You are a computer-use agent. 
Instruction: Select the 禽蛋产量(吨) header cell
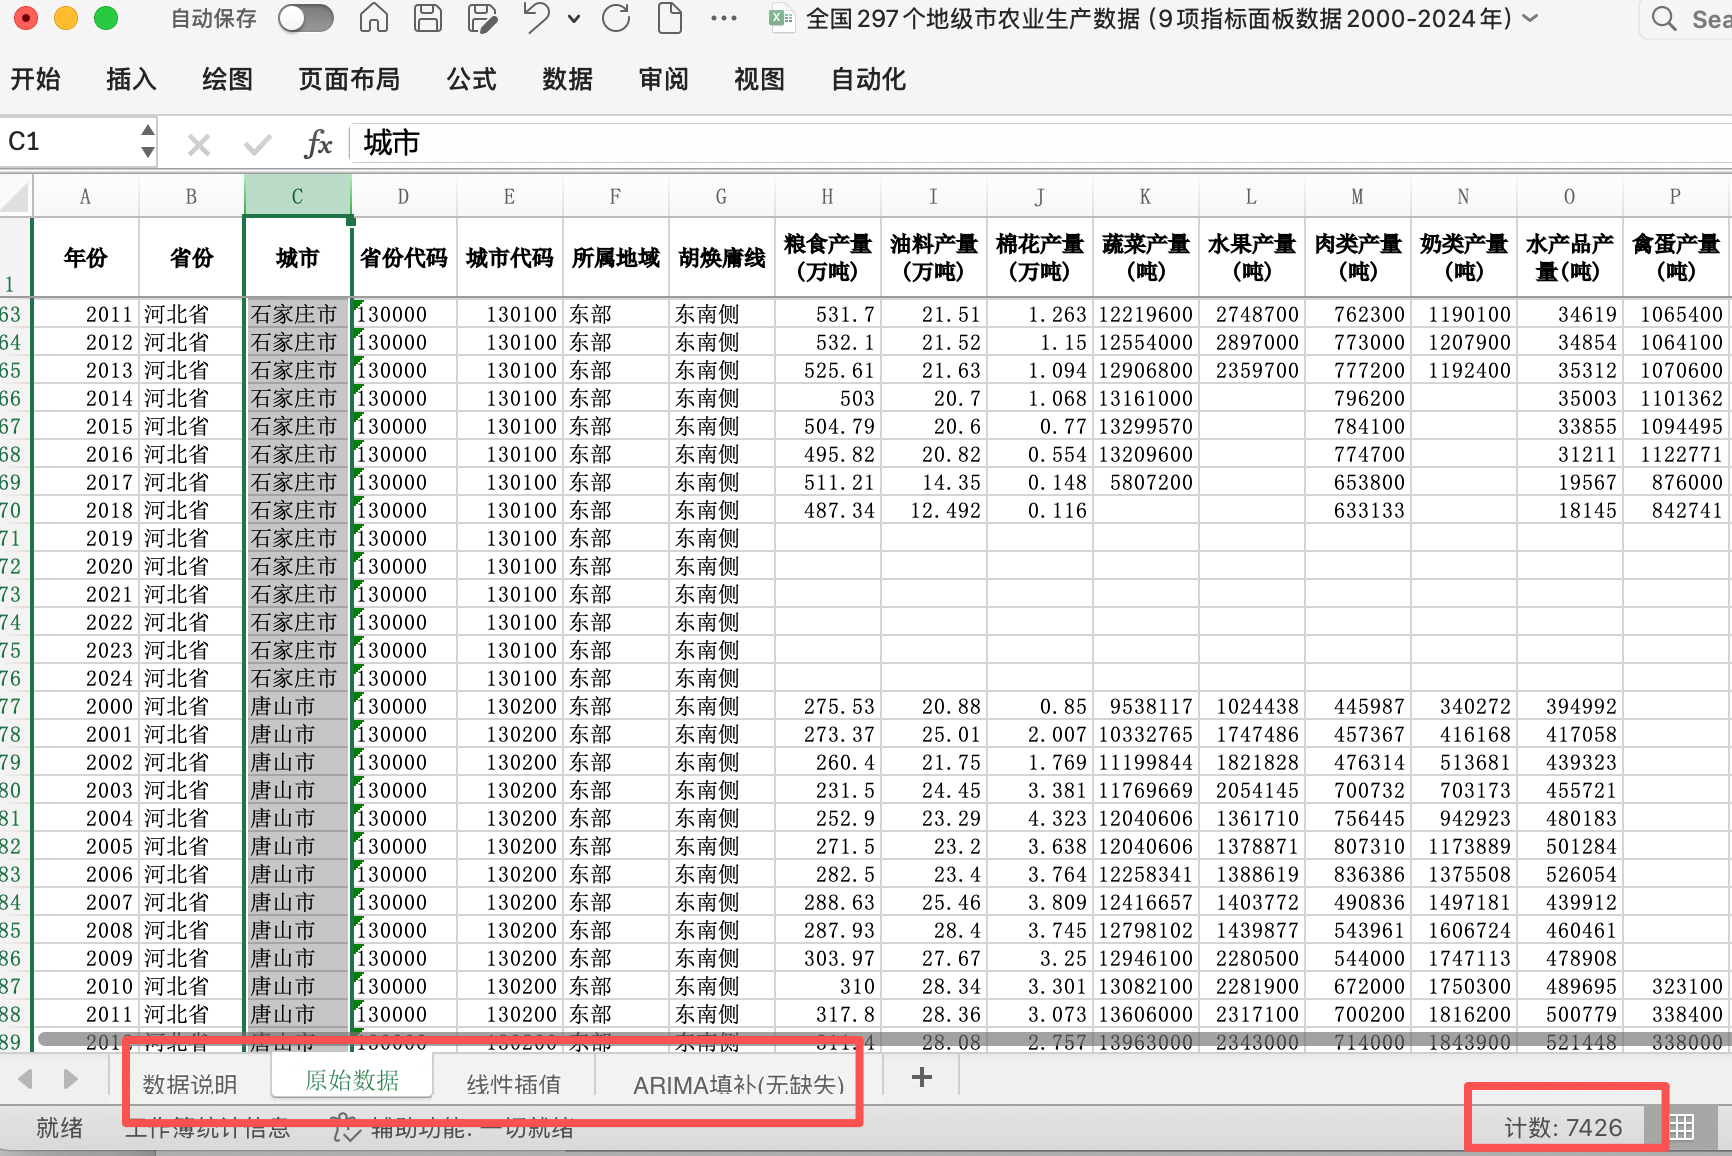1676,257
